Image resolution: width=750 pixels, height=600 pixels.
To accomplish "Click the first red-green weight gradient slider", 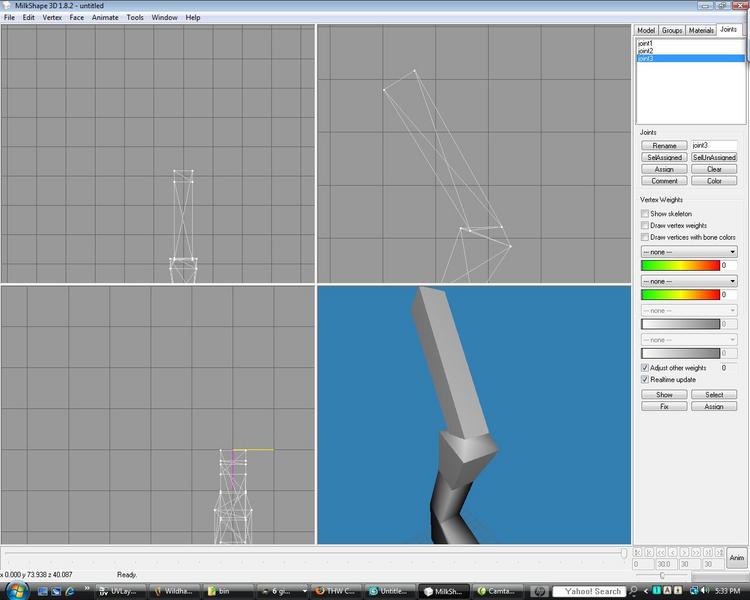I will pos(680,266).
